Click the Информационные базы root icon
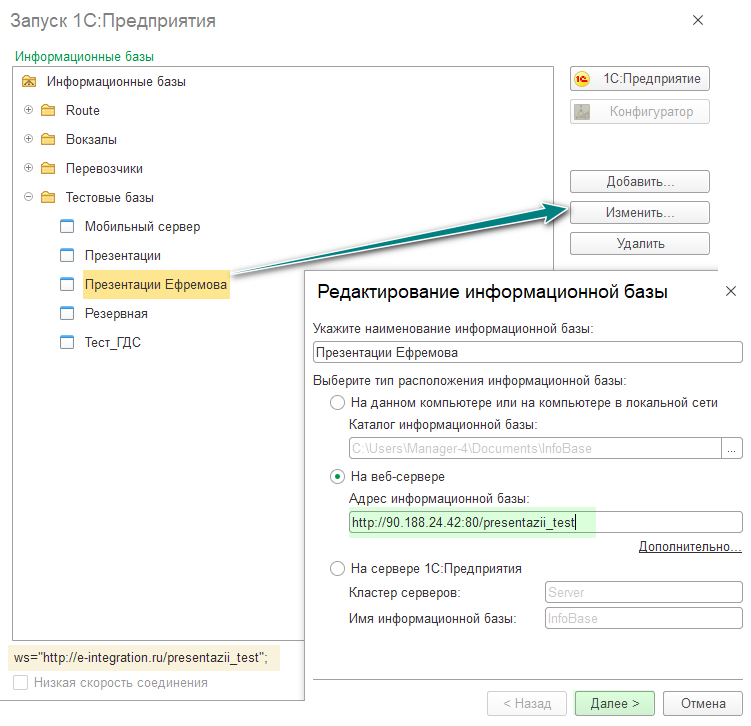Screen dimensions: 751x726 point(29,82)
